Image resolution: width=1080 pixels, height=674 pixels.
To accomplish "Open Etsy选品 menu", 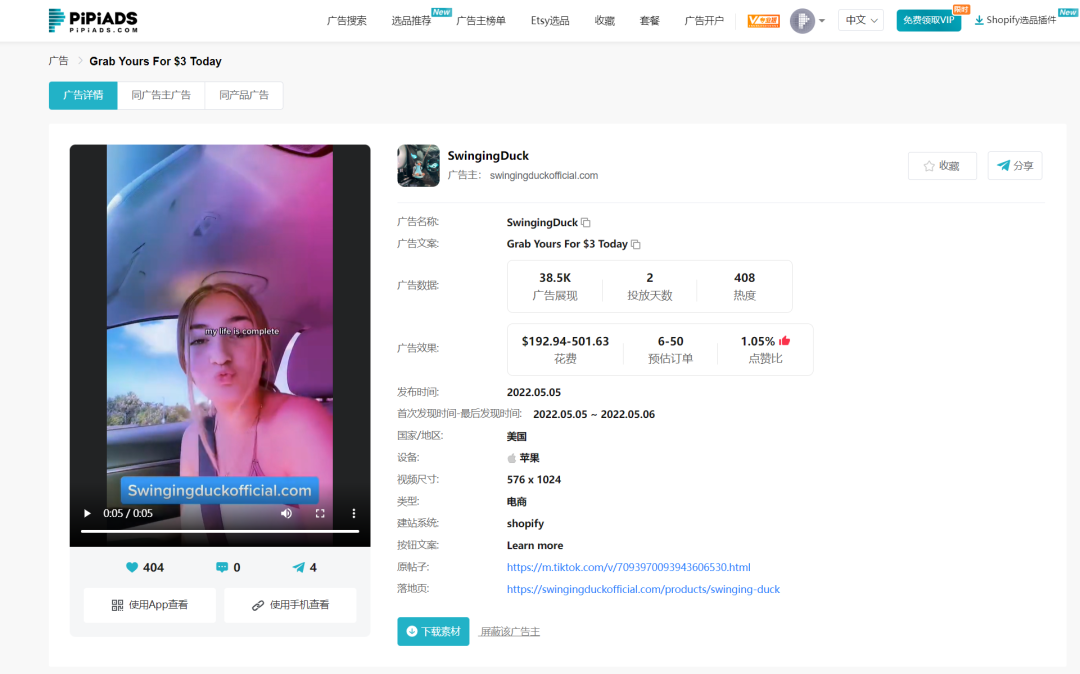I will click(550, 21).
